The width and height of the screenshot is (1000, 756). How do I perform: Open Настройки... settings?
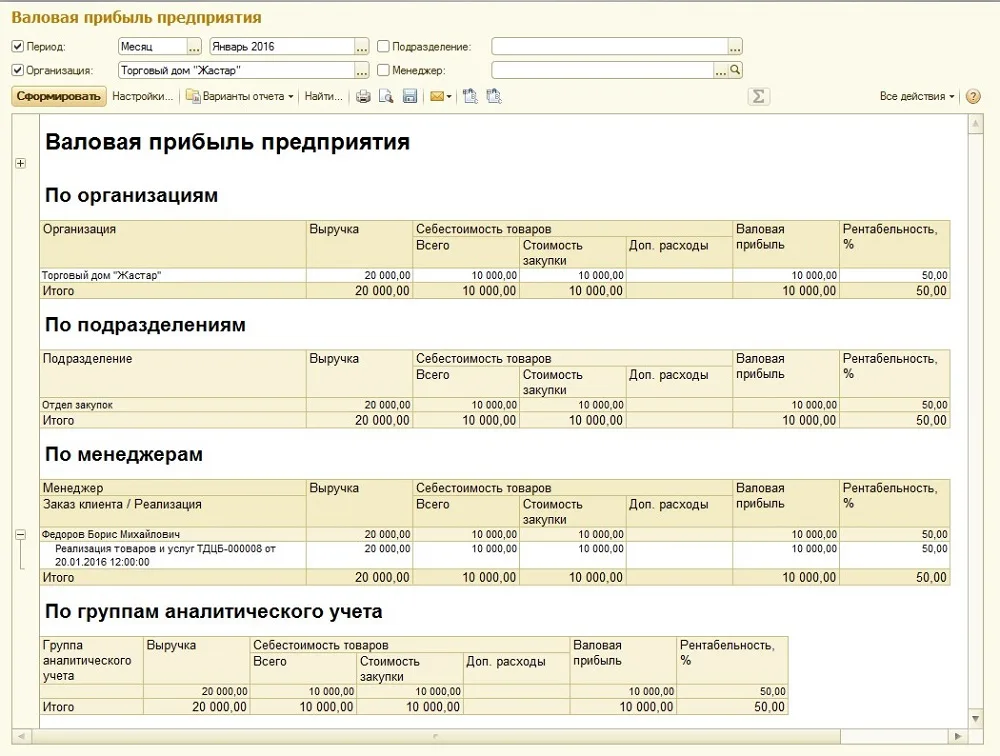click(143, 96)
